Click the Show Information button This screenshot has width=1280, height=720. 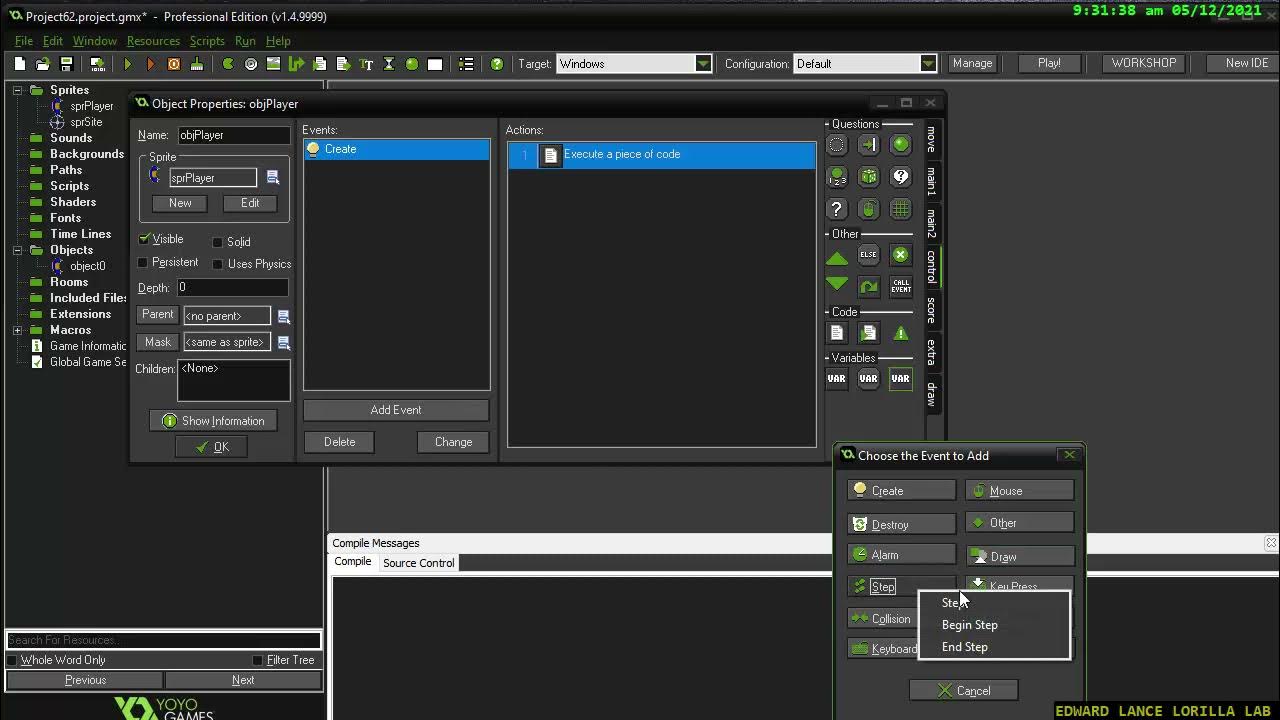(x=213, y=421)
